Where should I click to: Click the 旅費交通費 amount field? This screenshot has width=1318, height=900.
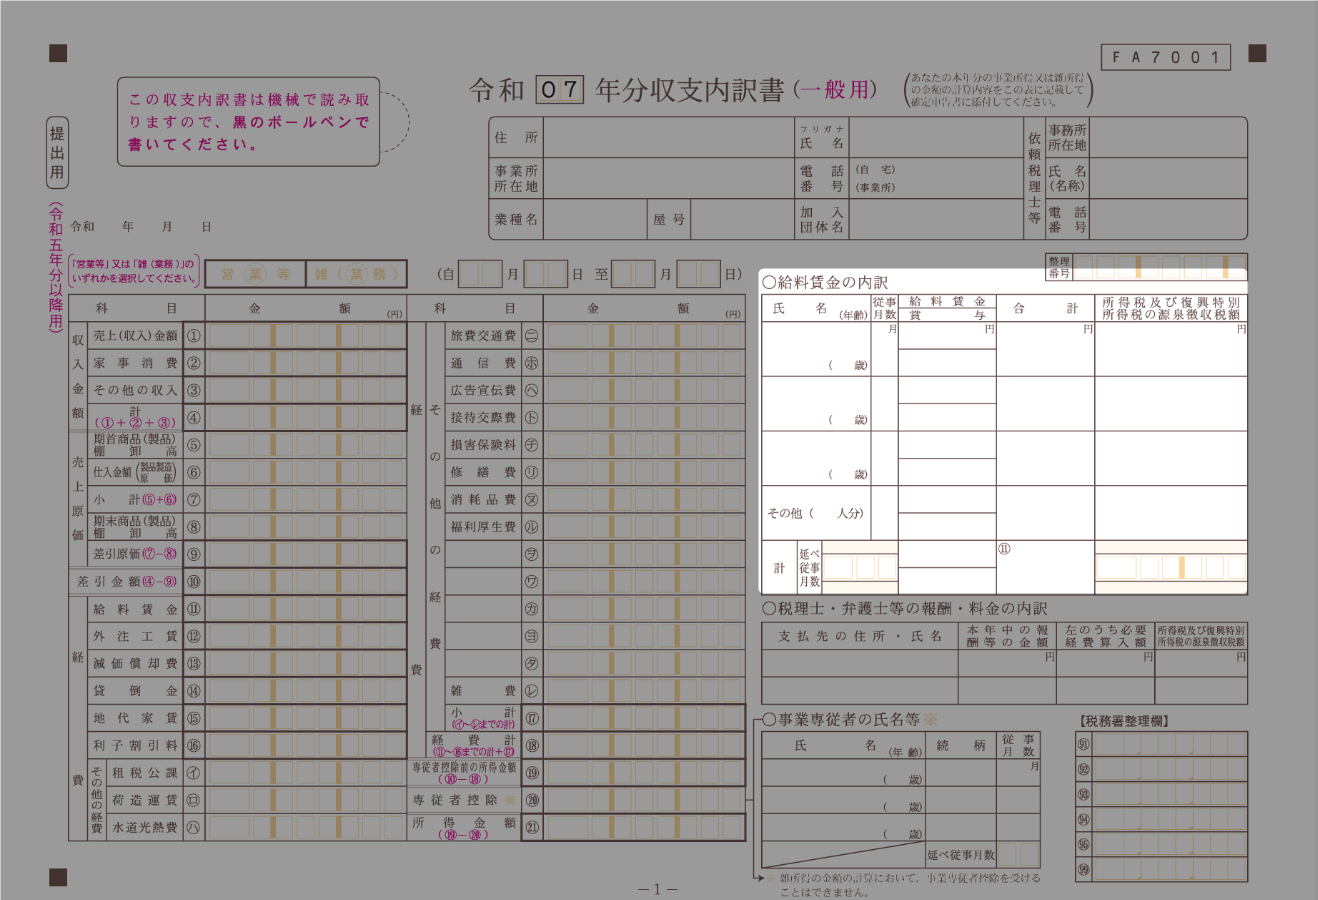644,336
